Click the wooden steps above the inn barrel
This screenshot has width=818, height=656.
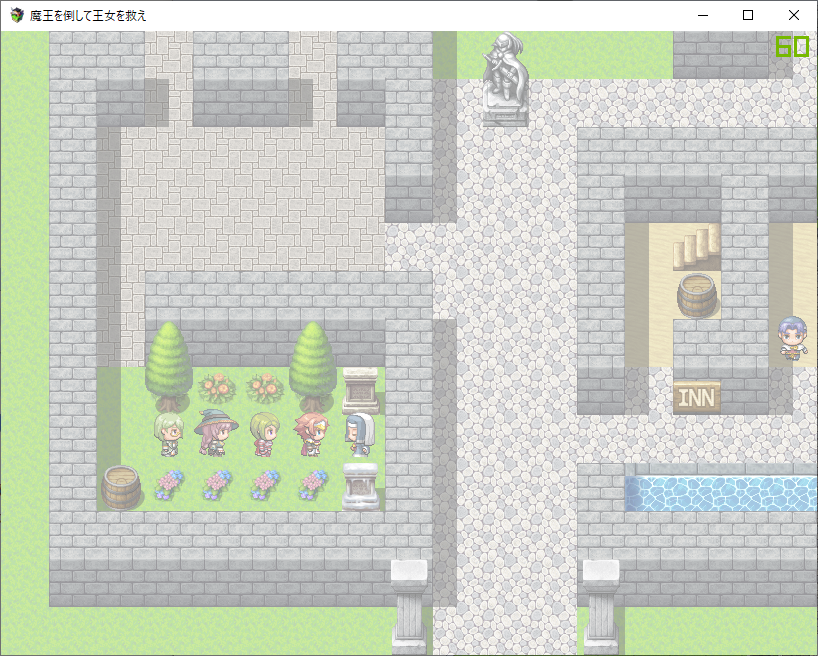point(696,246)
